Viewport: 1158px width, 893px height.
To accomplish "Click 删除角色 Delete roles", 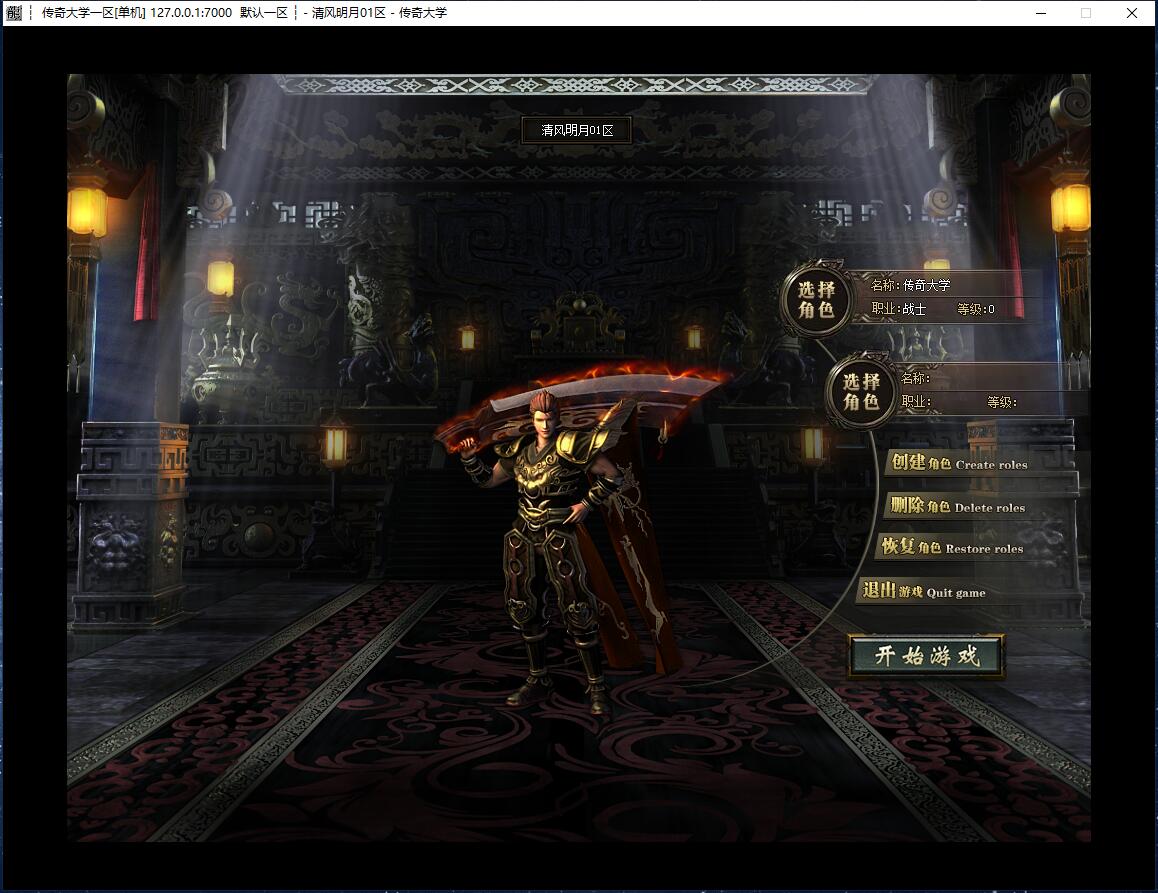I will click(x=957, y=506).
